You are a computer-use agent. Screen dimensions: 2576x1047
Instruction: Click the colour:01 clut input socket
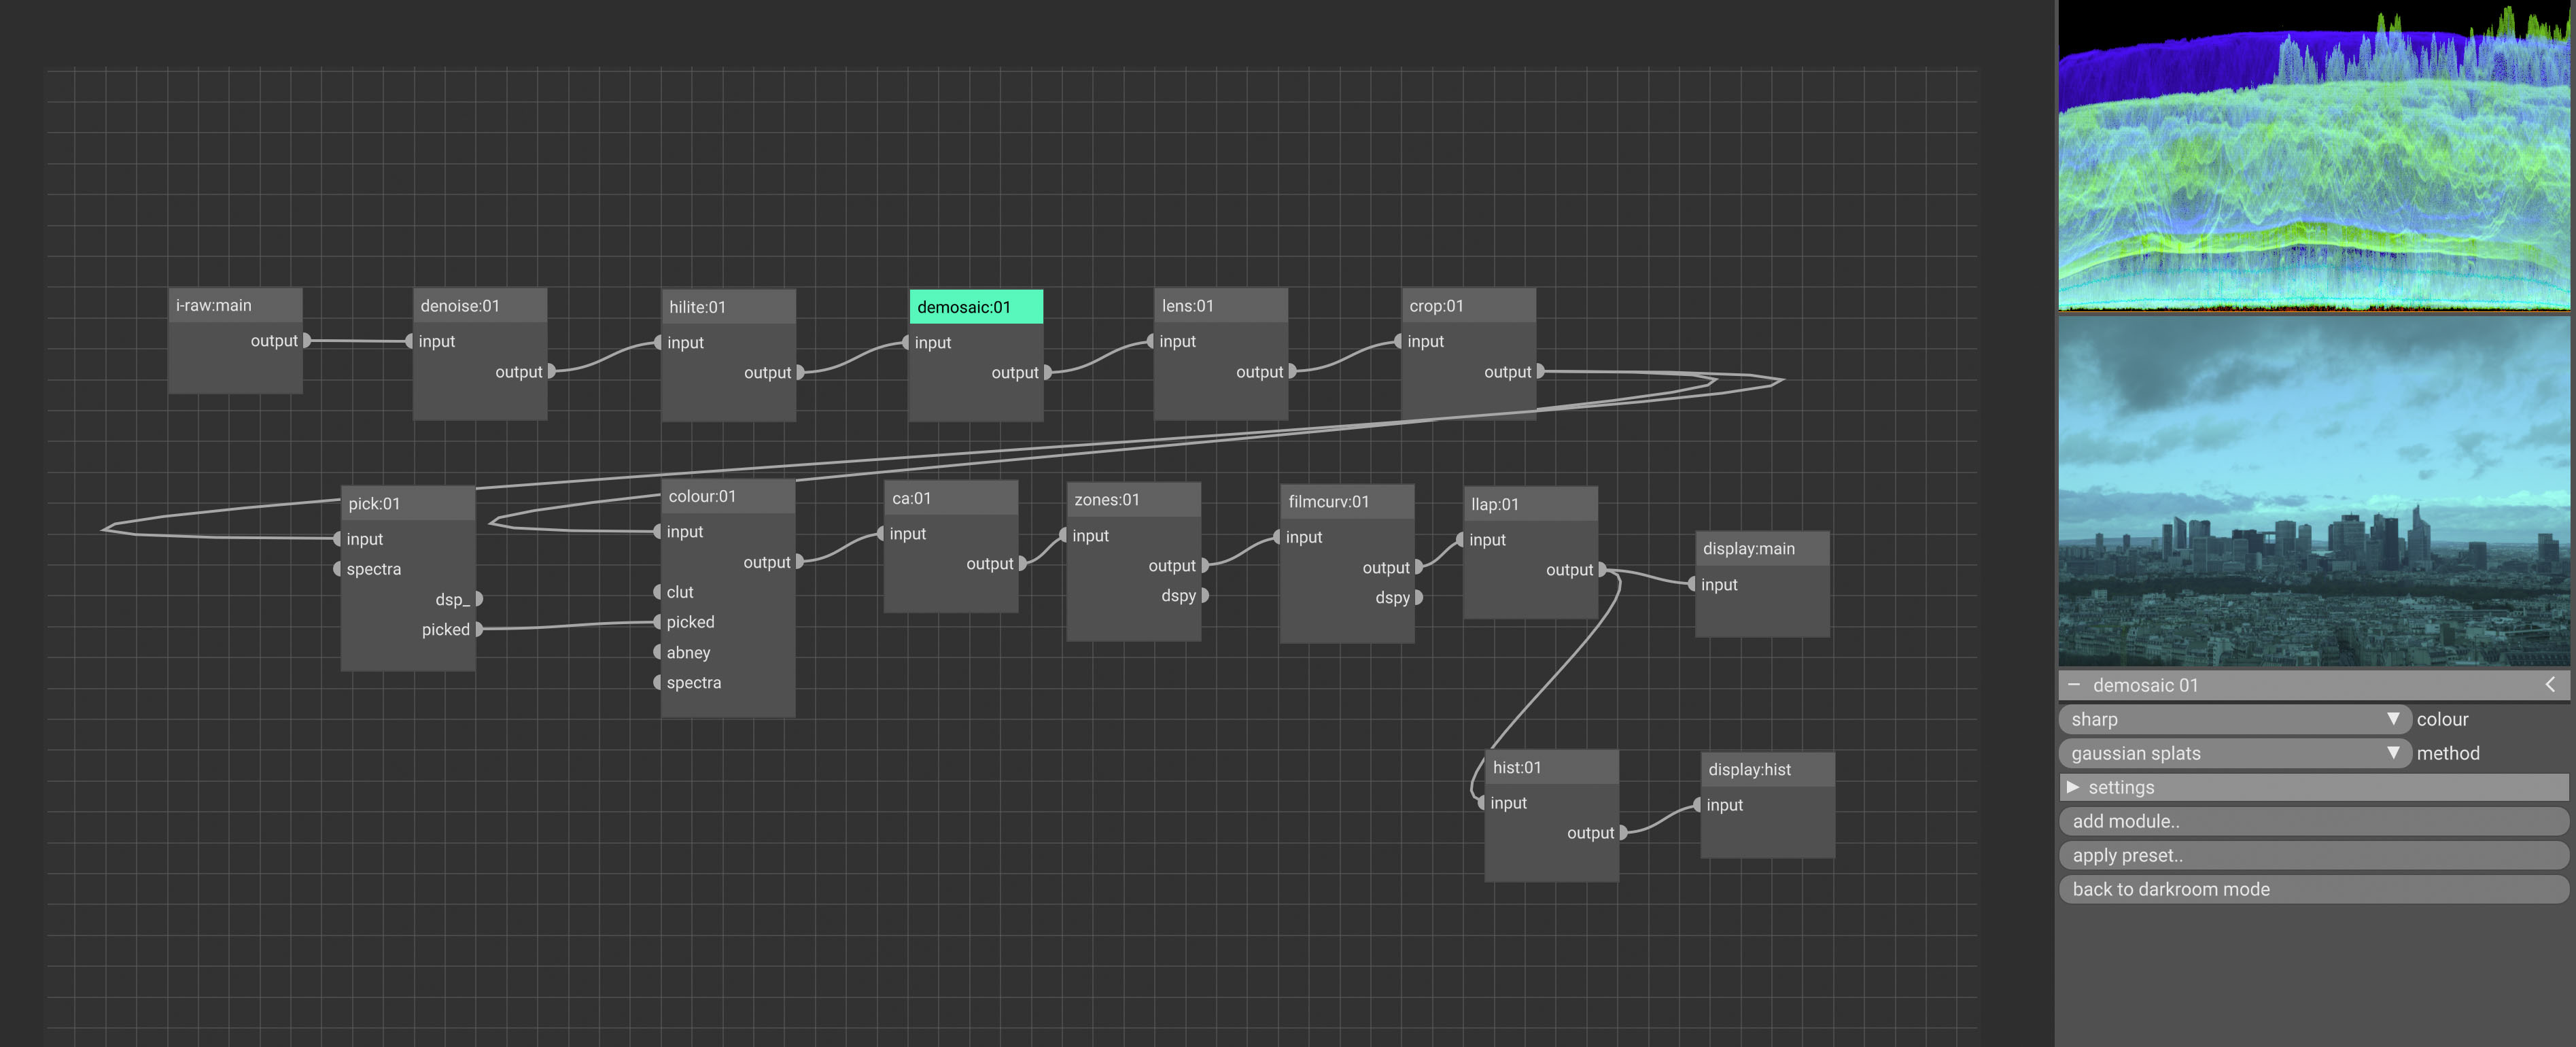pyautogui.click(x=657, y=592)
